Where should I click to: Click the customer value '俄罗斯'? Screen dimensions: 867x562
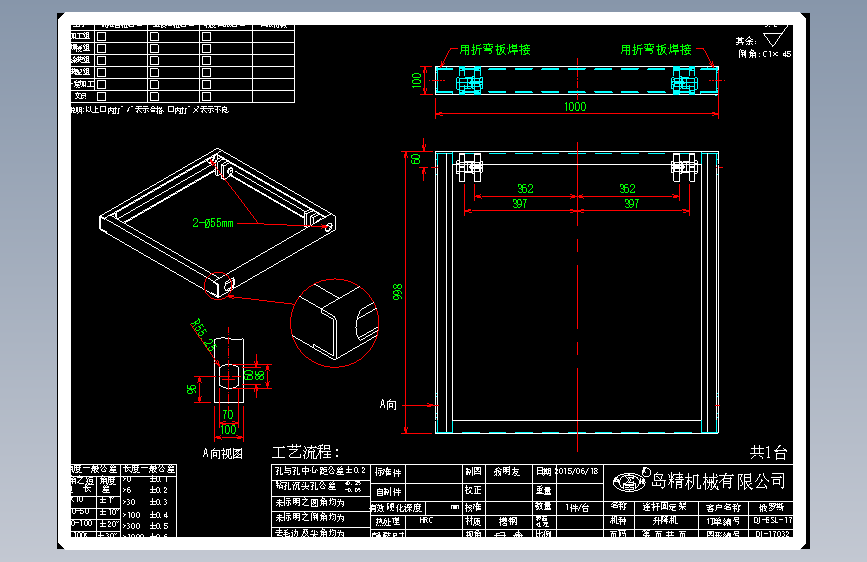pyautogui.click(x=771, y=507)
